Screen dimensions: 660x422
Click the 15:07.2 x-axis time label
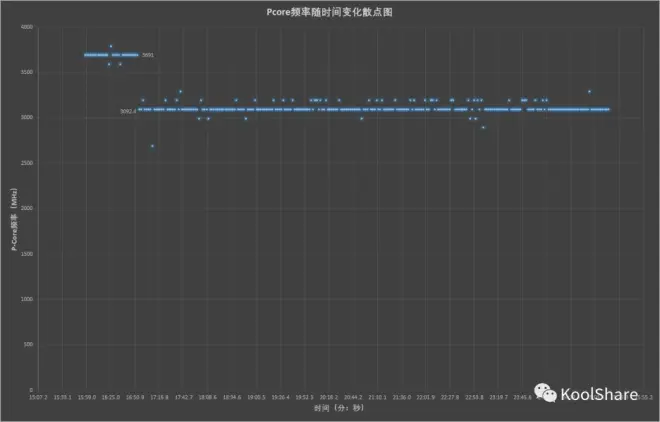[38, 396]
